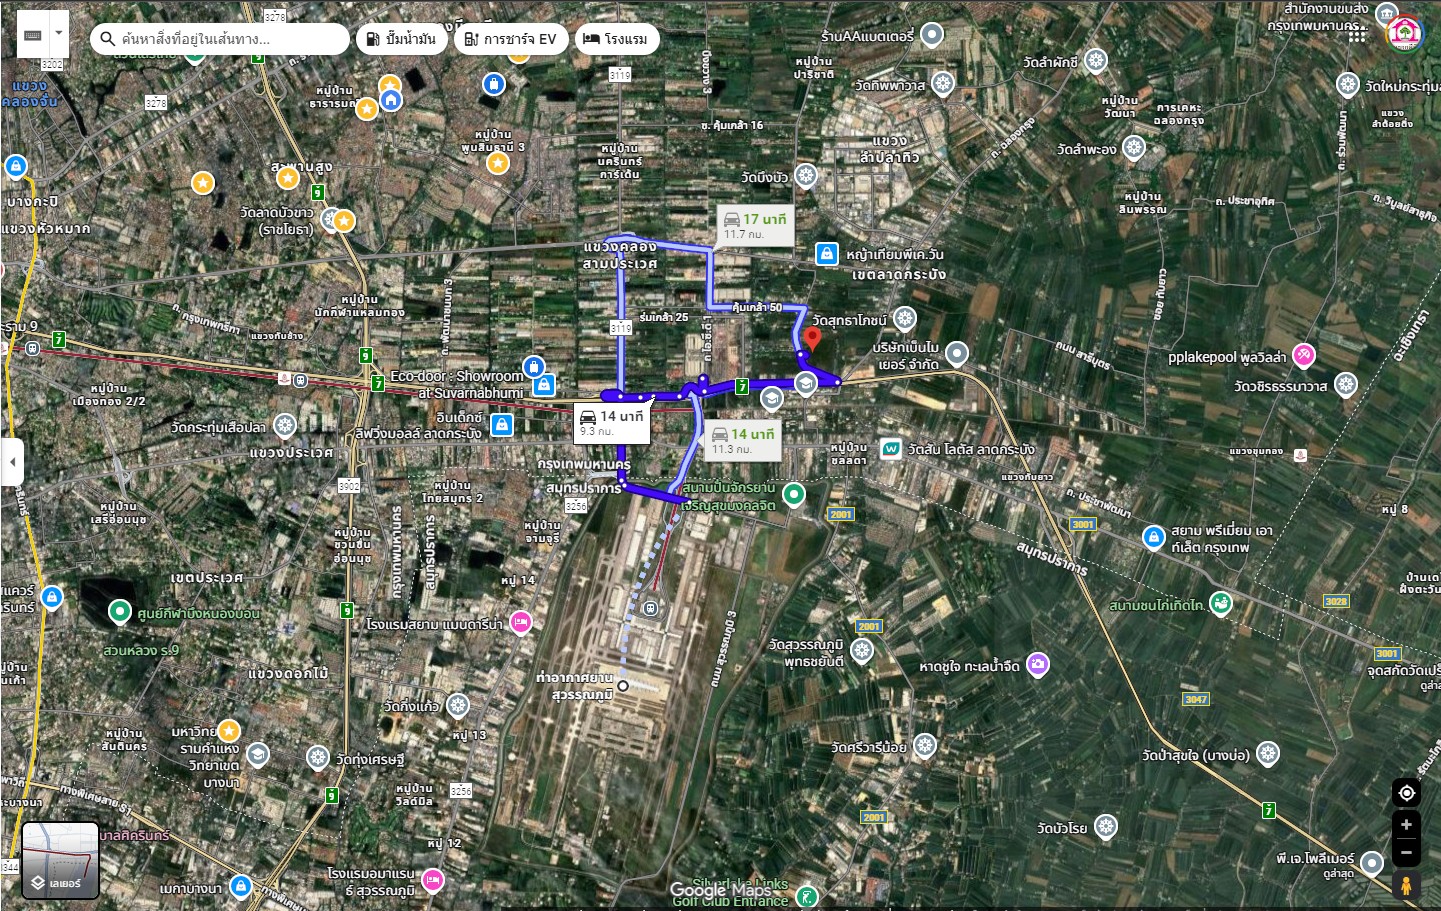Viewport: 1441px width, 911px height.
Task: Click the Suvarnabhumi airport origin circle marker
Action: point(623,686)
